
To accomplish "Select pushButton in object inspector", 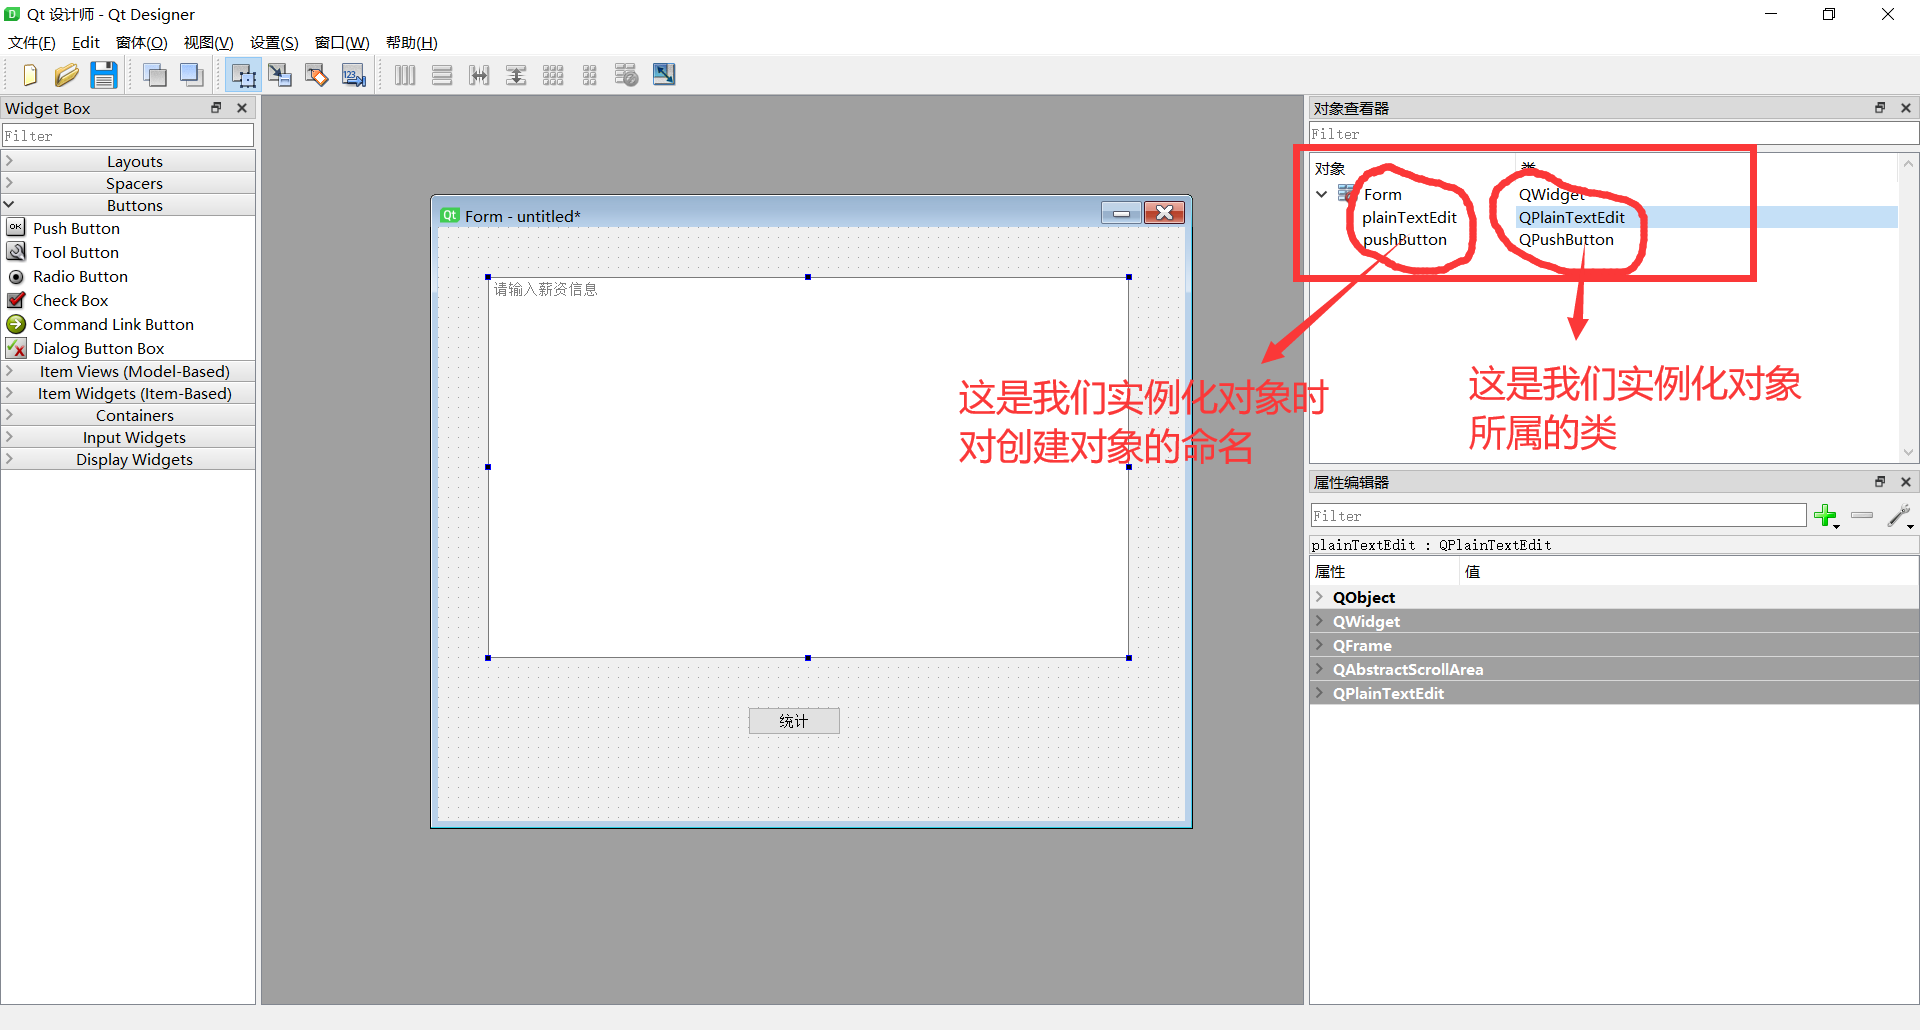I will (x=1404, y=239).
